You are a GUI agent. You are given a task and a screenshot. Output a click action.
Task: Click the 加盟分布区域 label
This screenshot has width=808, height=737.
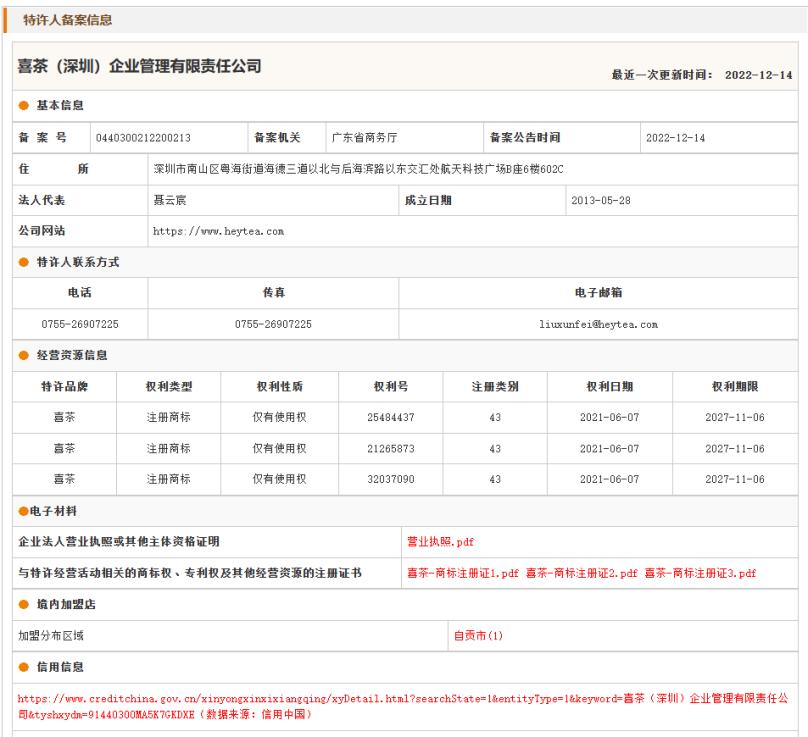[50, 635]
